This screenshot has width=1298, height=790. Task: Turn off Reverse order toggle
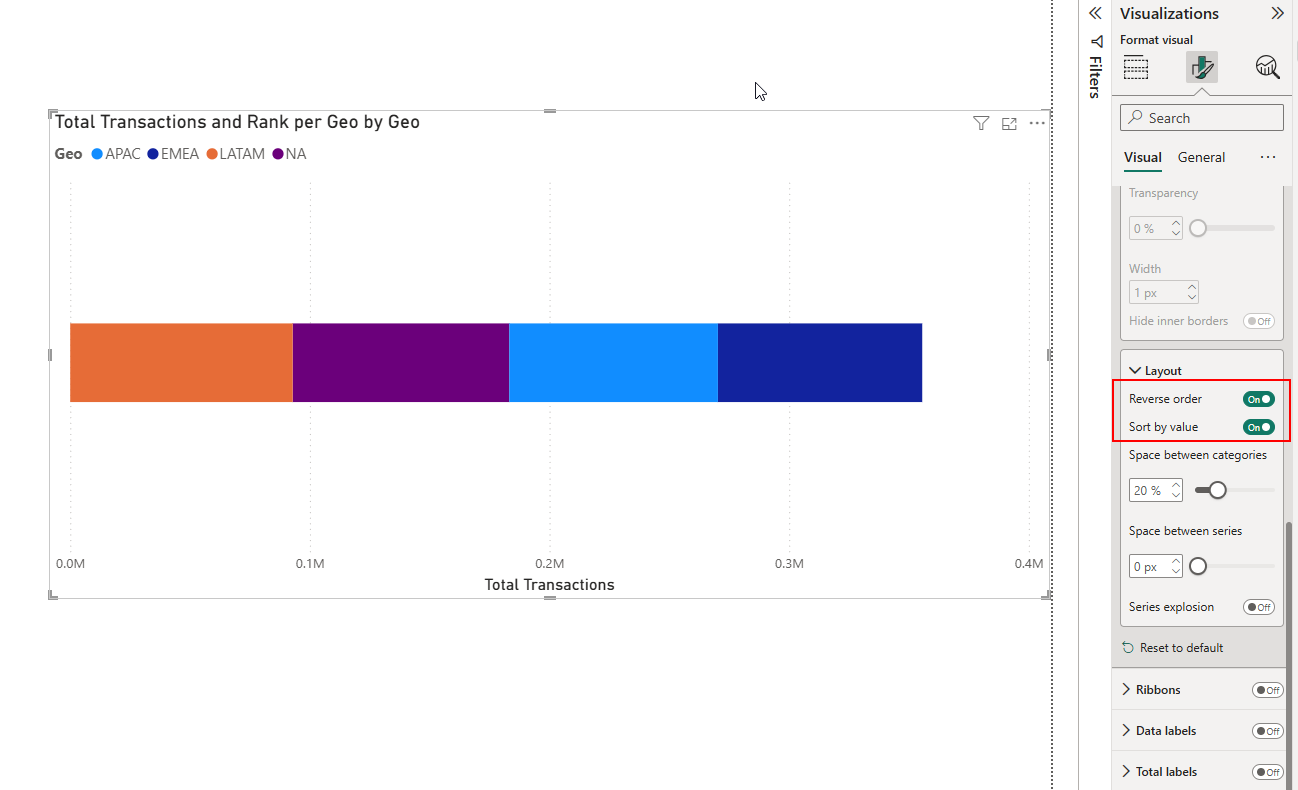(1259, 399)
